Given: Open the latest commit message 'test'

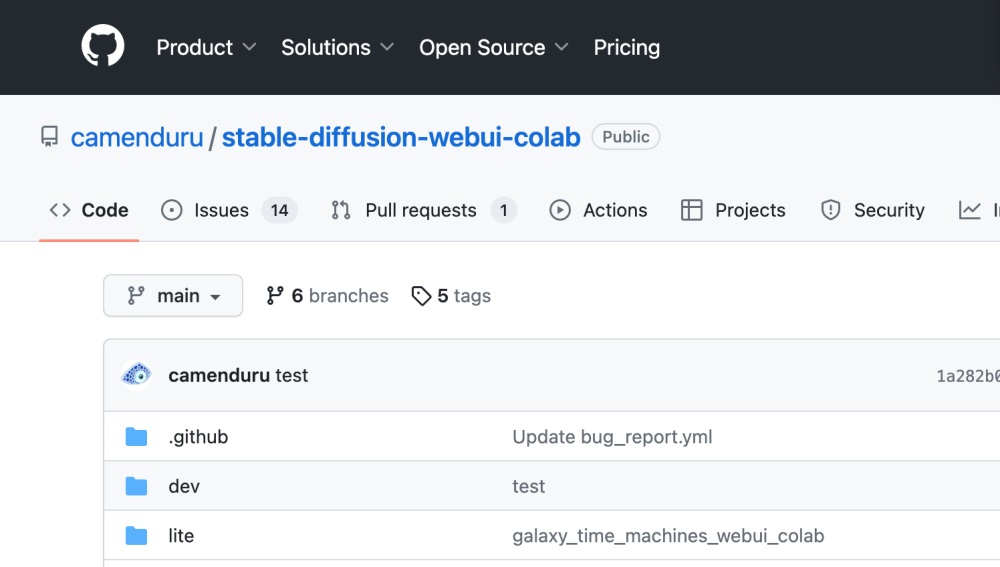Looking at the screenshot, I should point(291,375).
